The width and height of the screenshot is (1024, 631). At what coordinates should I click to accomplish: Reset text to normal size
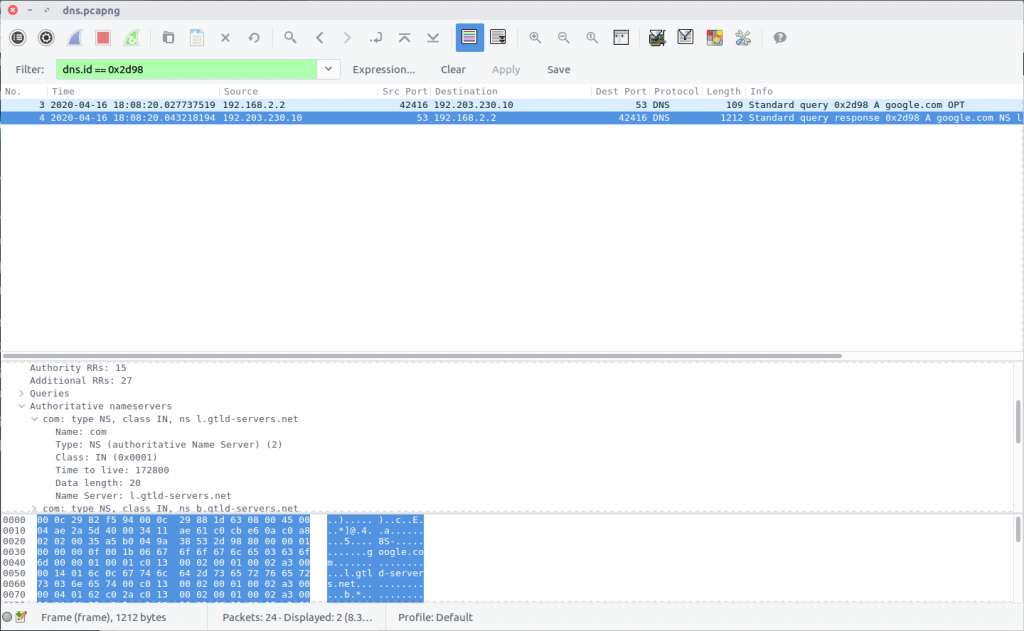click(592, 38)
